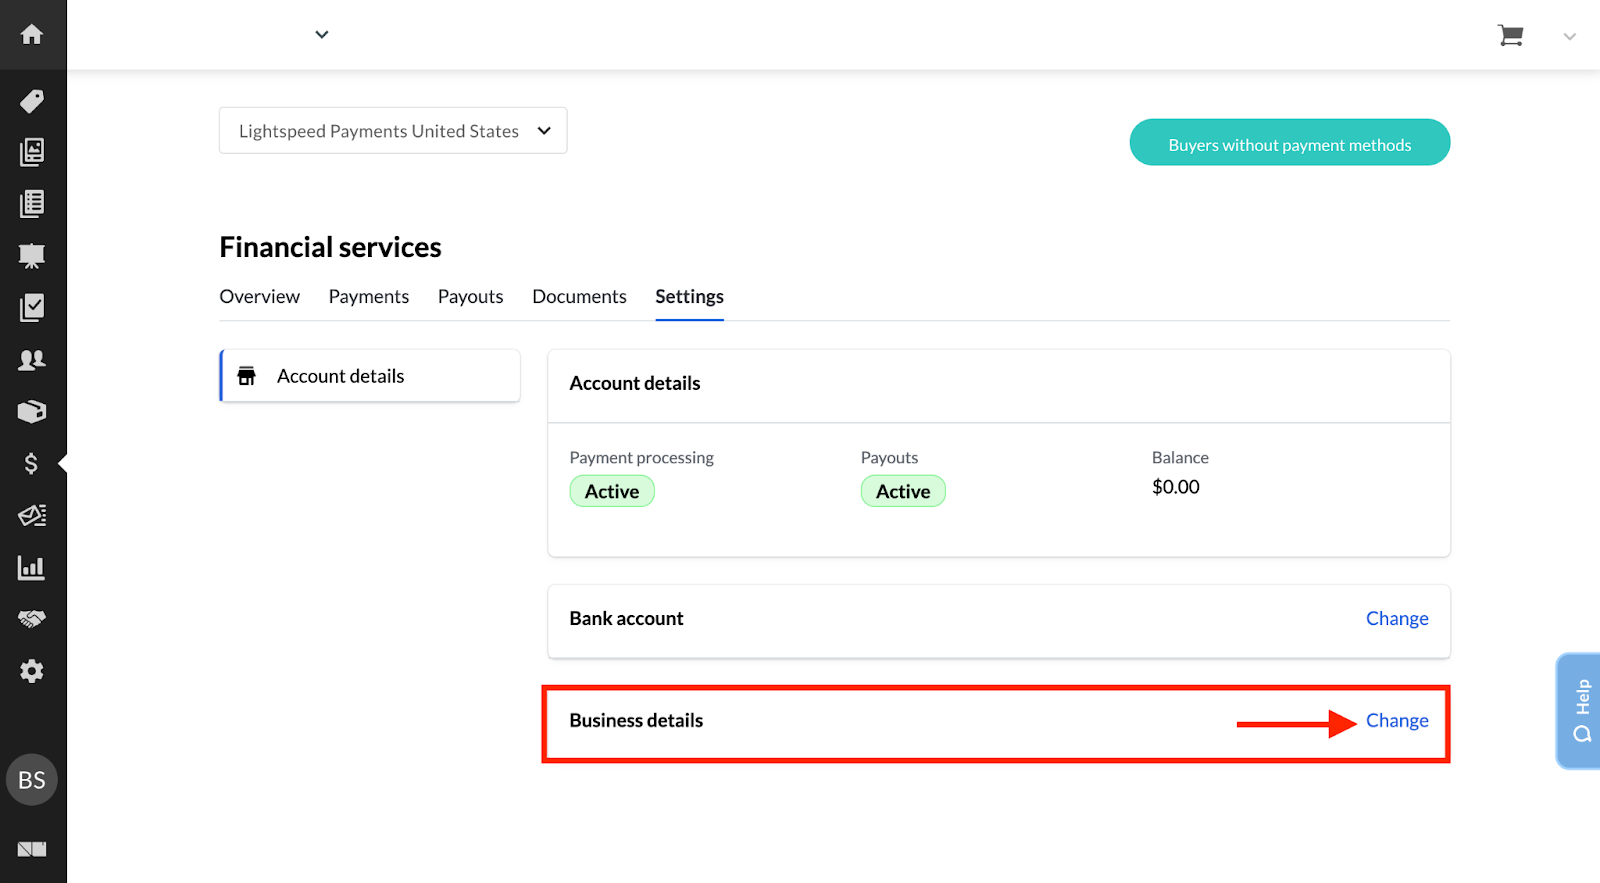Open the checklist icon in the sidebar
This screenshot has width=1600, height=883.
(32, 308)
